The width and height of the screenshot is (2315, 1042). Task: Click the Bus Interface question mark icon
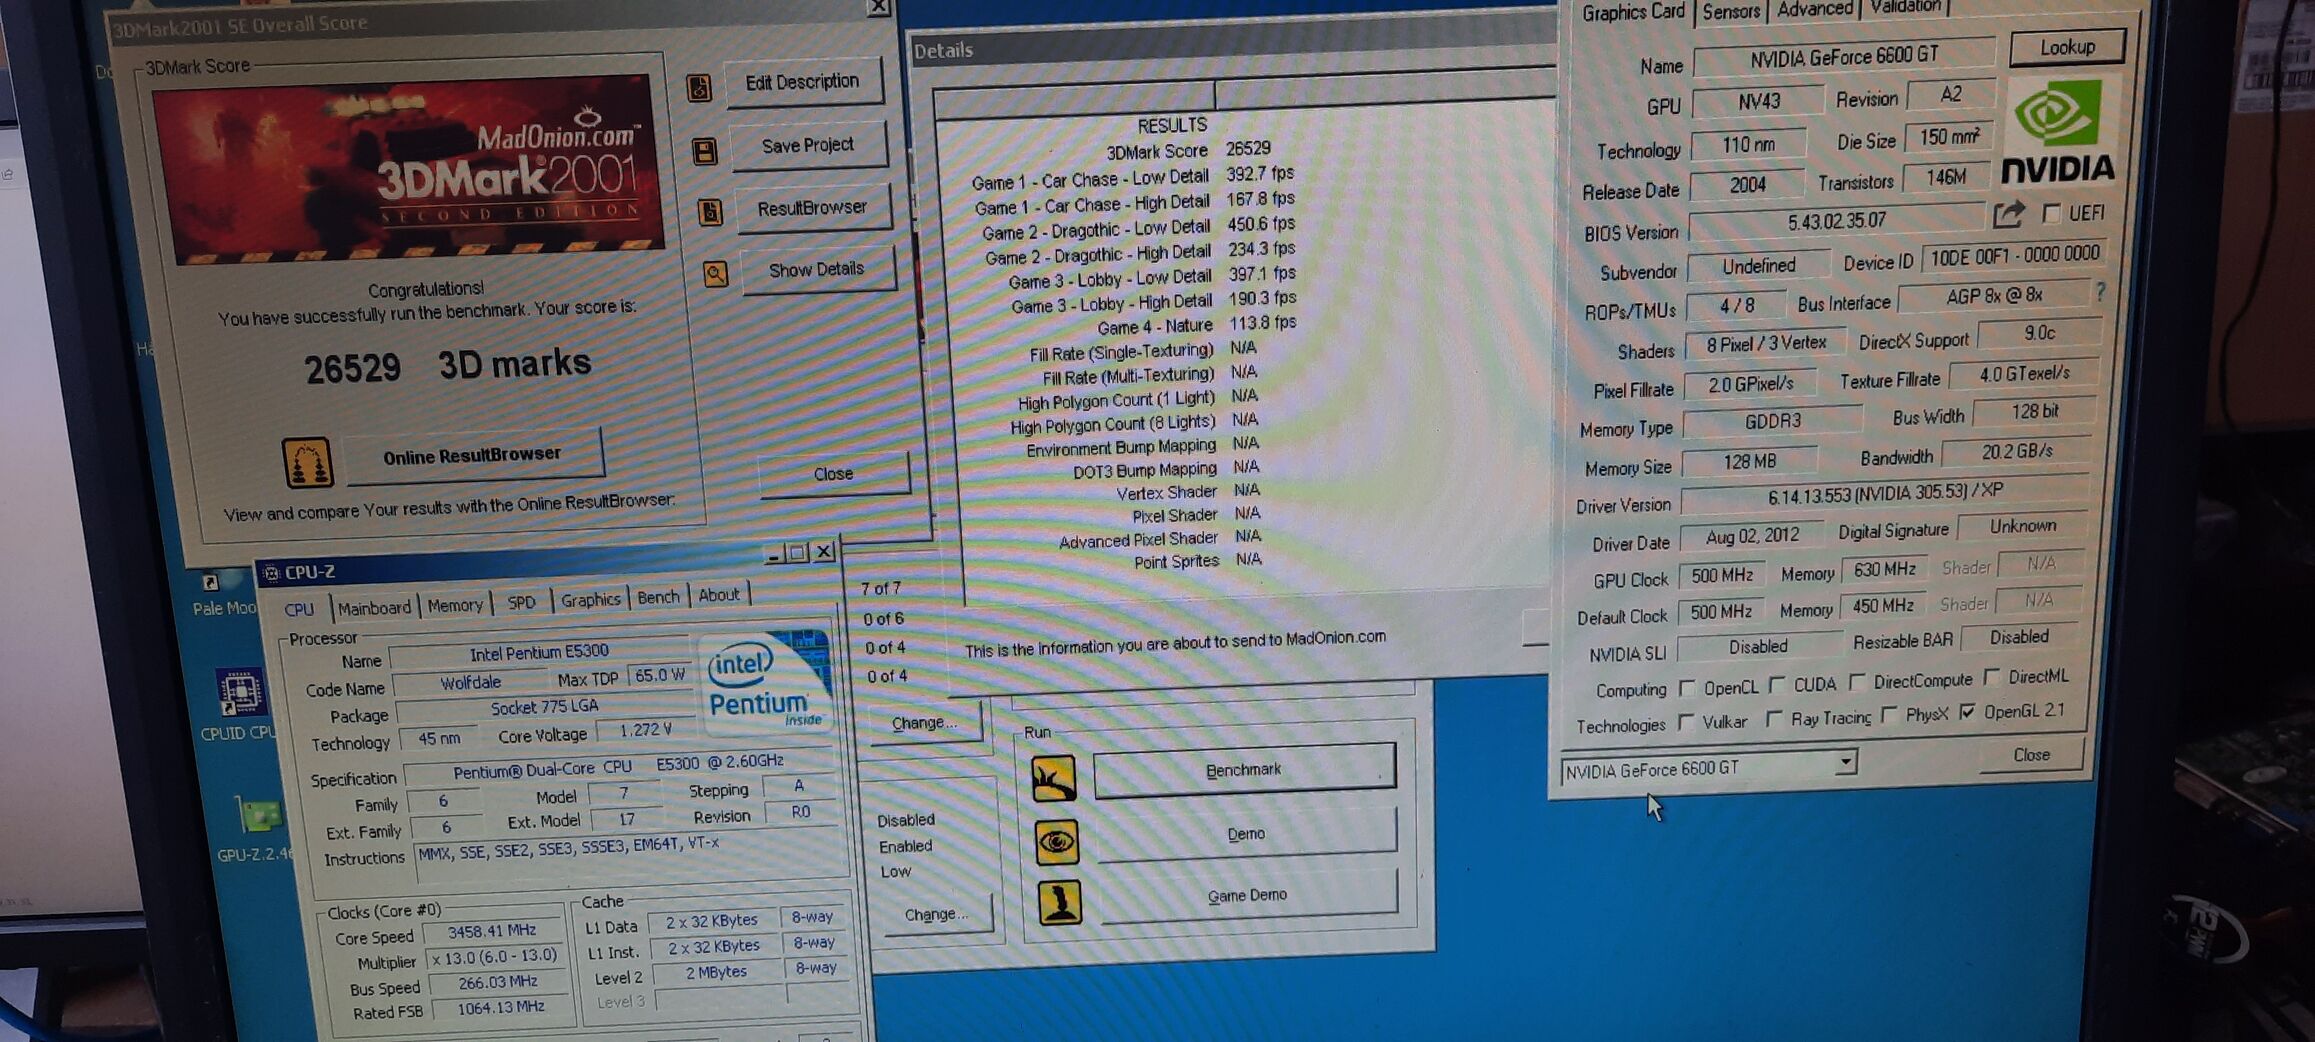coord(2100,292)
